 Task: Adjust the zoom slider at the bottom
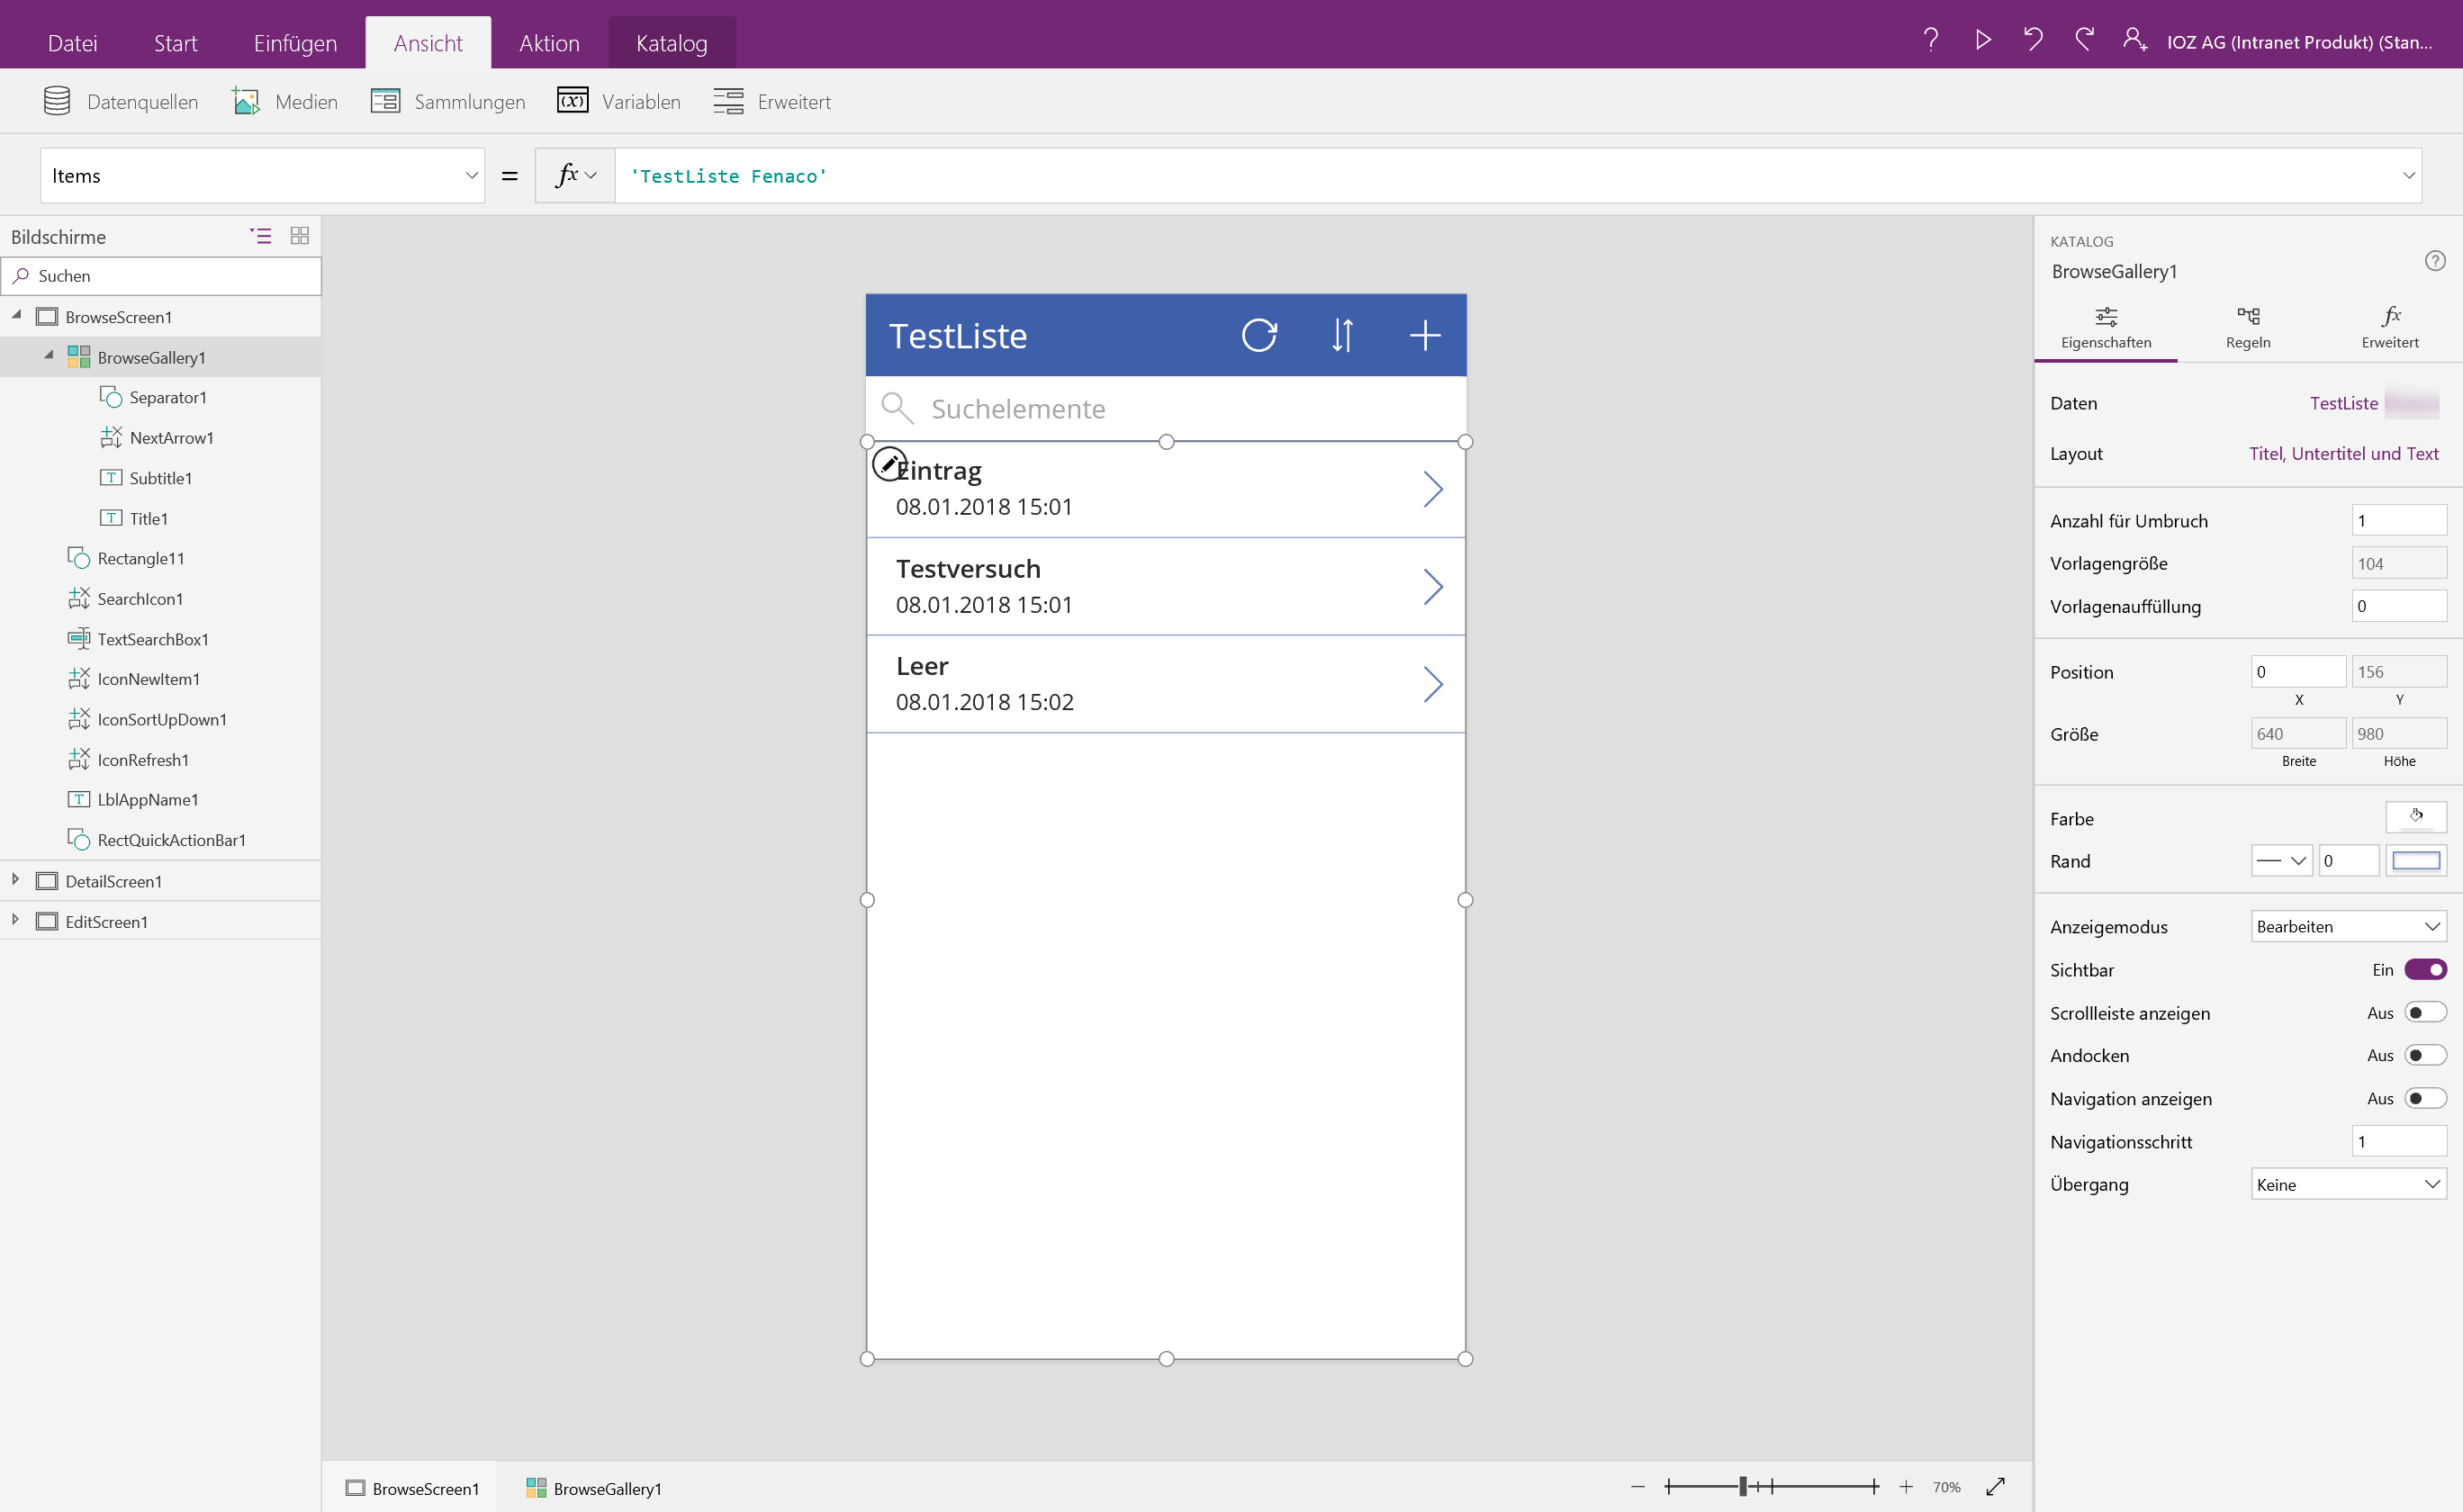click(1742, 1486)
